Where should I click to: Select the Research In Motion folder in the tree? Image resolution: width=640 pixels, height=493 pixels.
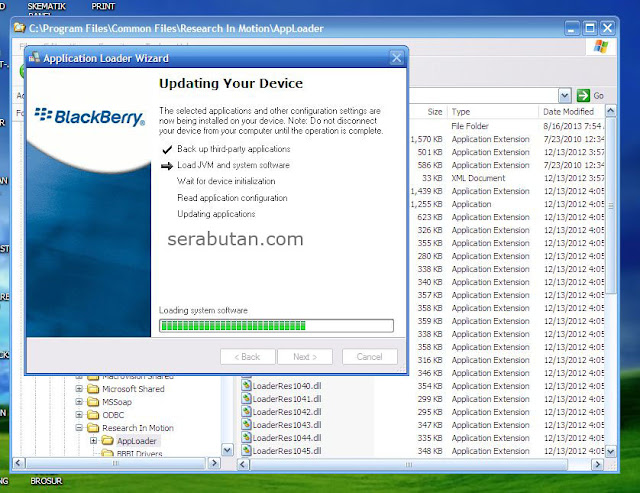(138, 428)
